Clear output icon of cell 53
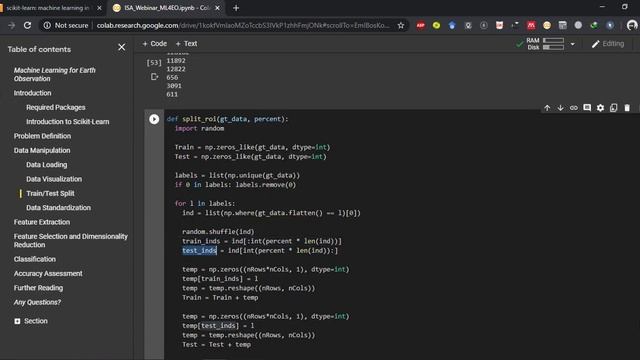 click(154, 77)
